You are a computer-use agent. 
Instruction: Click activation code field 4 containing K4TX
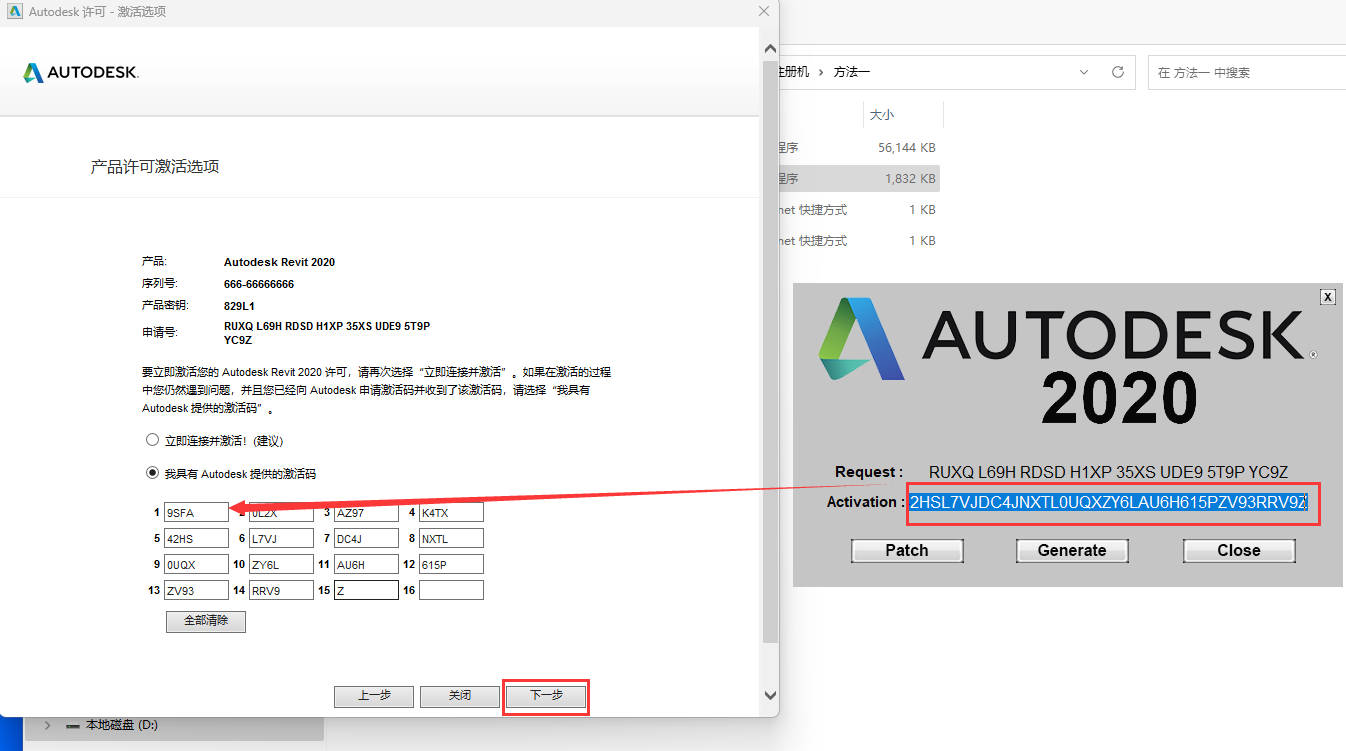pyautogui.click(x=451, y=512)
